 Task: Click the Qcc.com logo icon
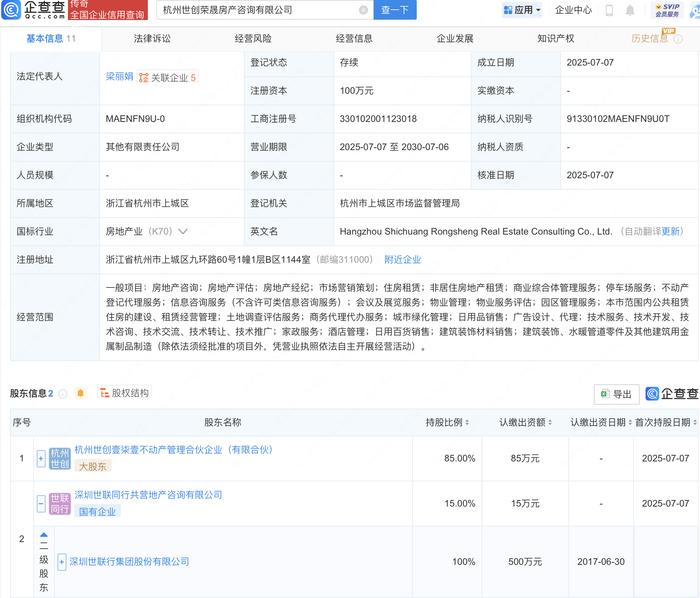(x=11, y=9)
